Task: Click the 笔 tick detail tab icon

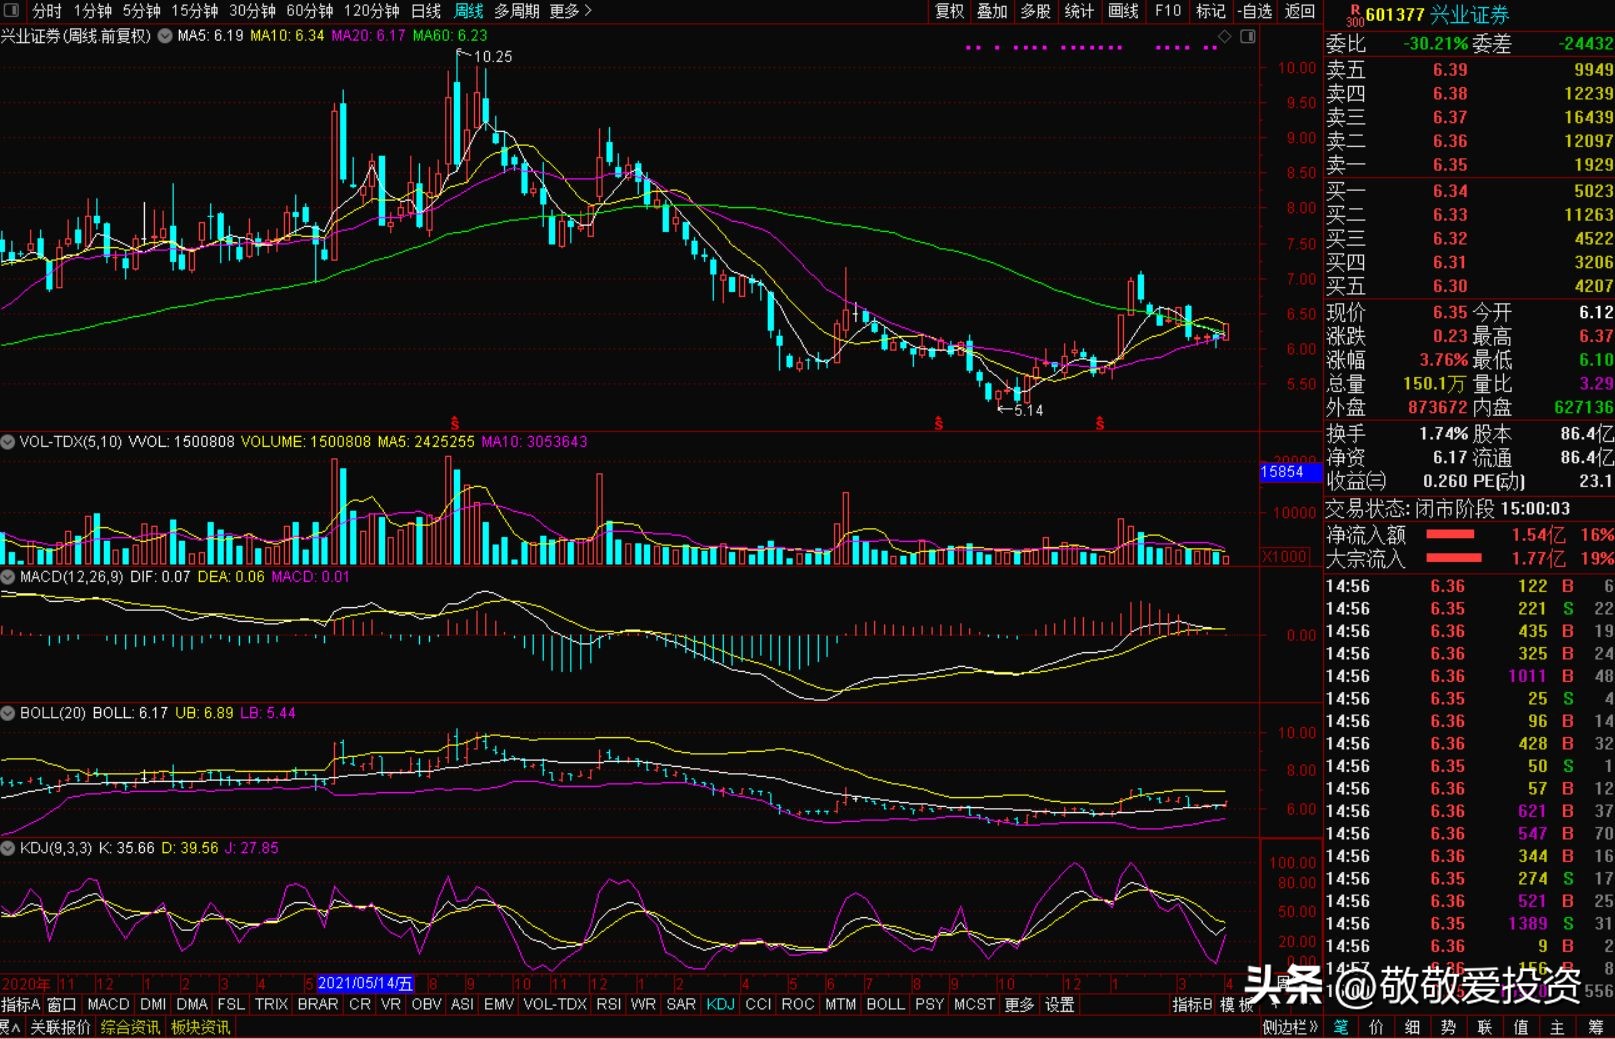Action: click(1341, 1027)
